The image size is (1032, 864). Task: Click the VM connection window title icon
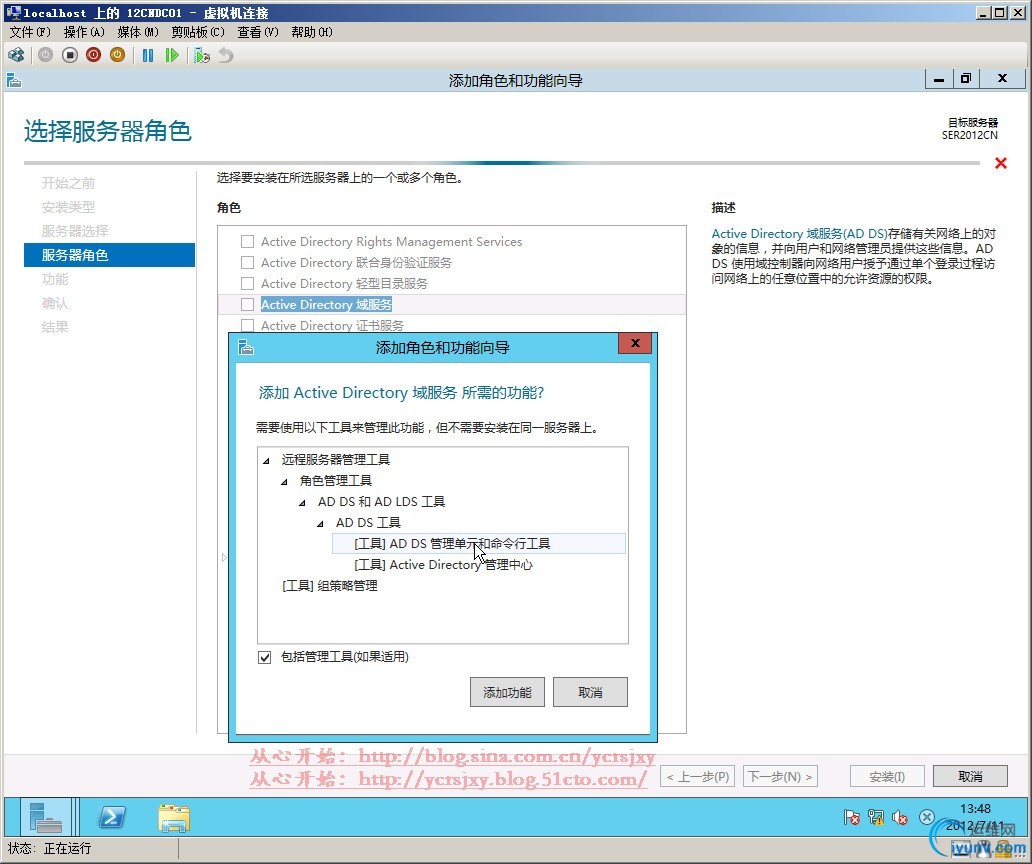click(x=13, y=12)
